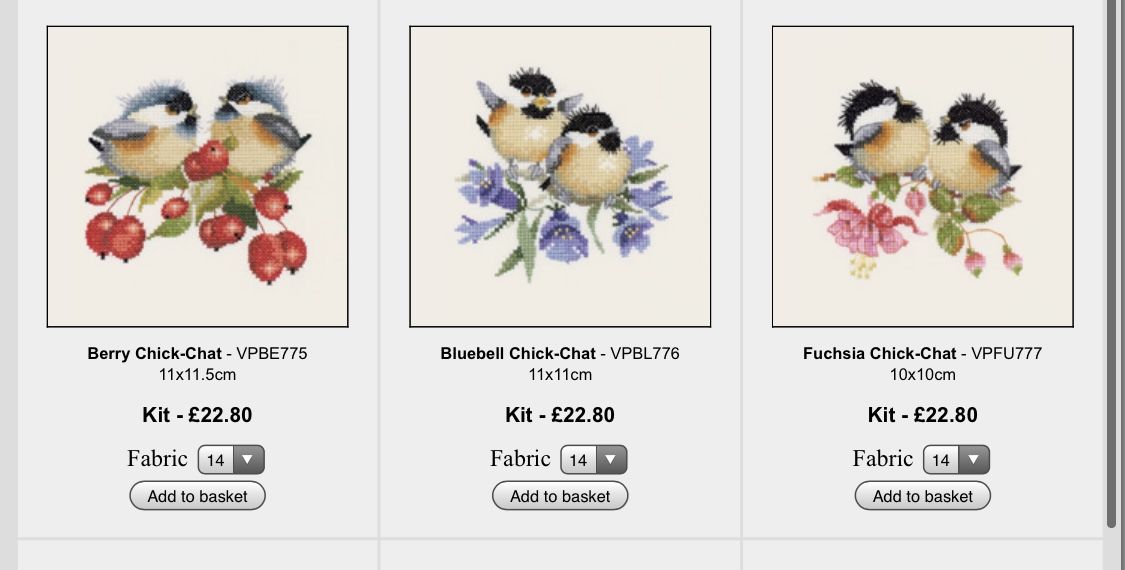Add Berry Chick-Chat kit to basket

click(x=197, y=496)
